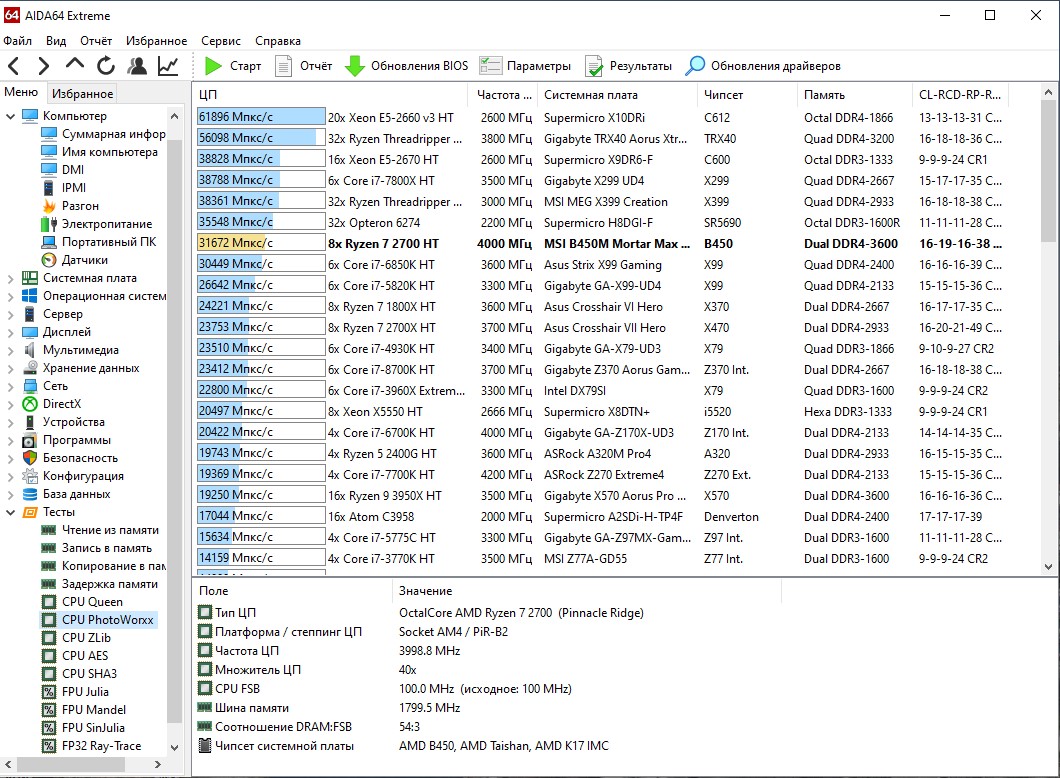This screenshot has height=778, width=1060.
Task: Open the Файл menu
Action: (x=18, y=41)
